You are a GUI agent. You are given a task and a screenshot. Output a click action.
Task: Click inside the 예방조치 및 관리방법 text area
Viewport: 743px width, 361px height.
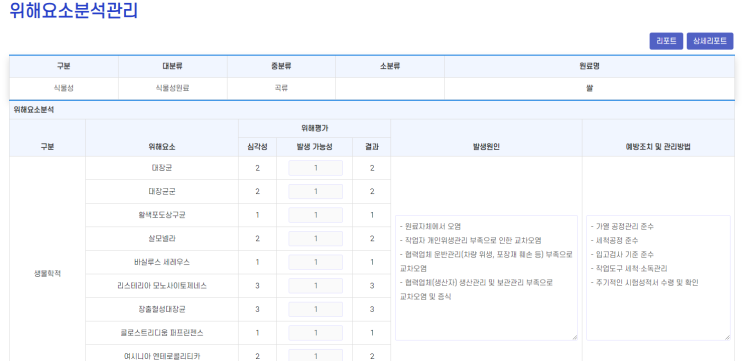pos(658,278)
